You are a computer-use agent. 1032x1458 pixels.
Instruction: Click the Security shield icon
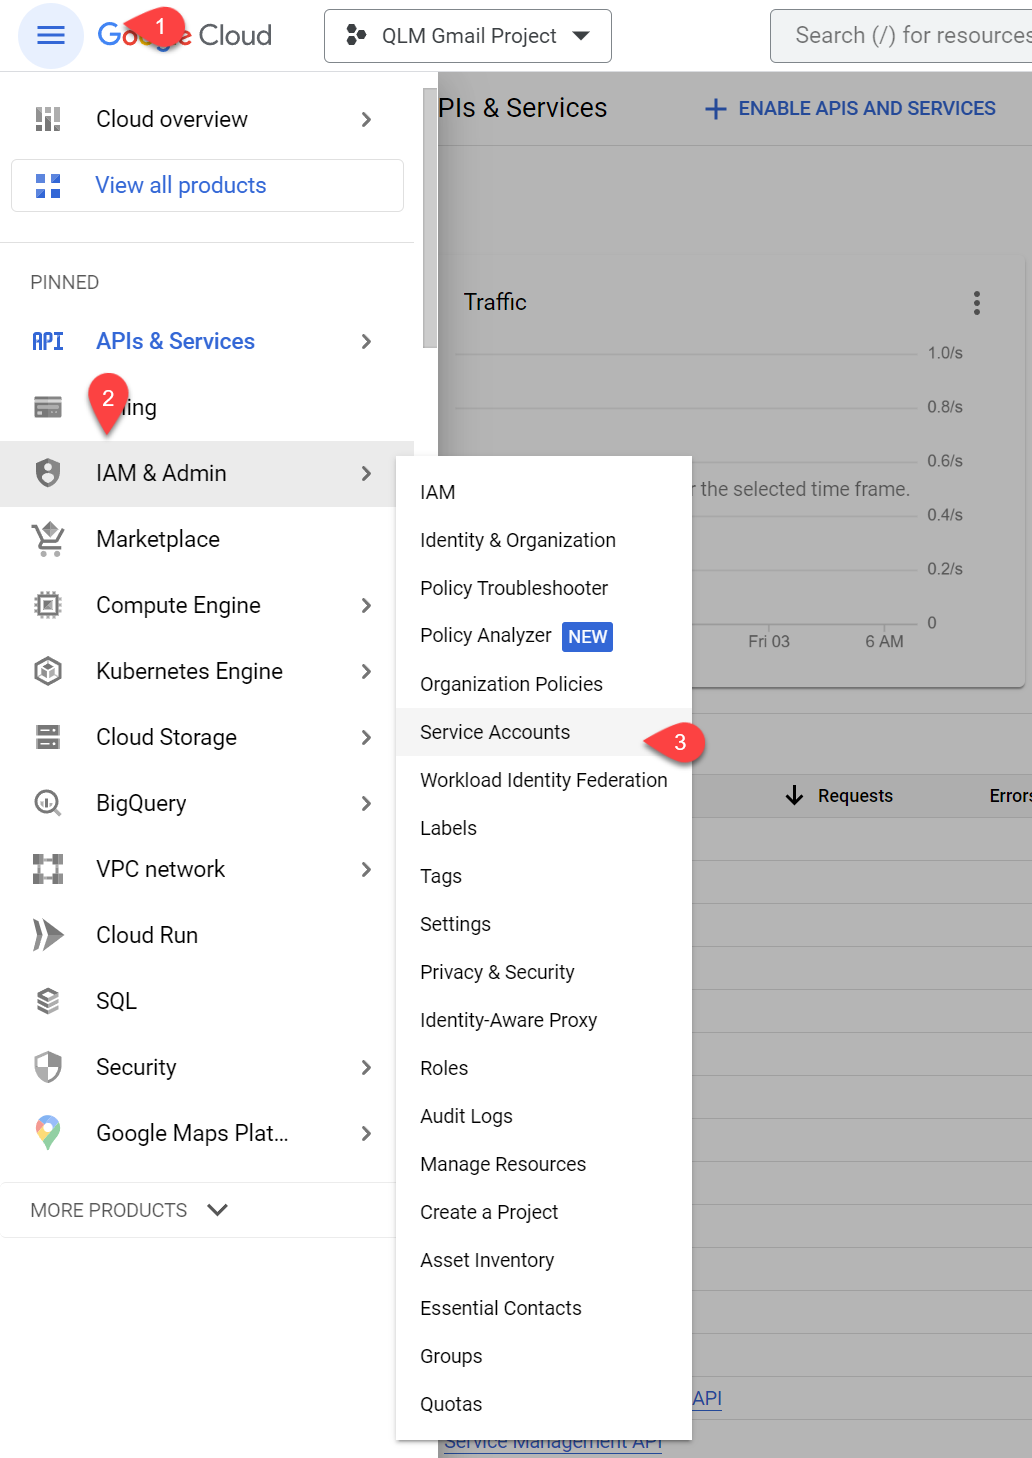[48, 1067]
